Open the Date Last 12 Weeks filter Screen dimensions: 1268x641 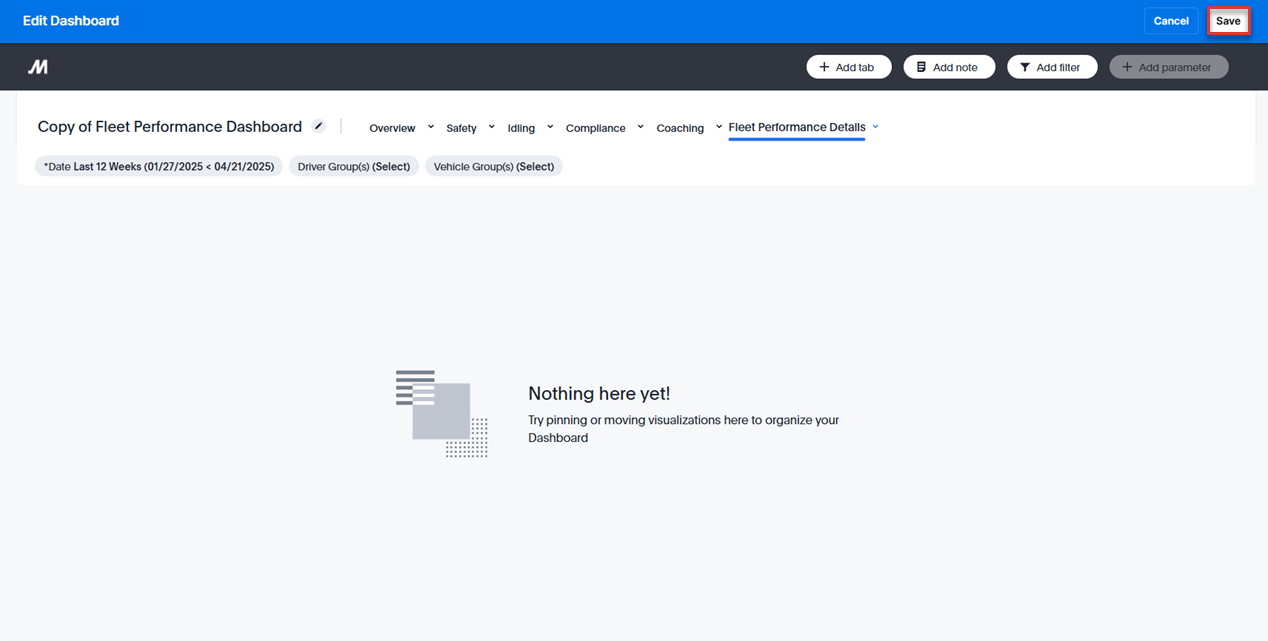pos(159,167)
